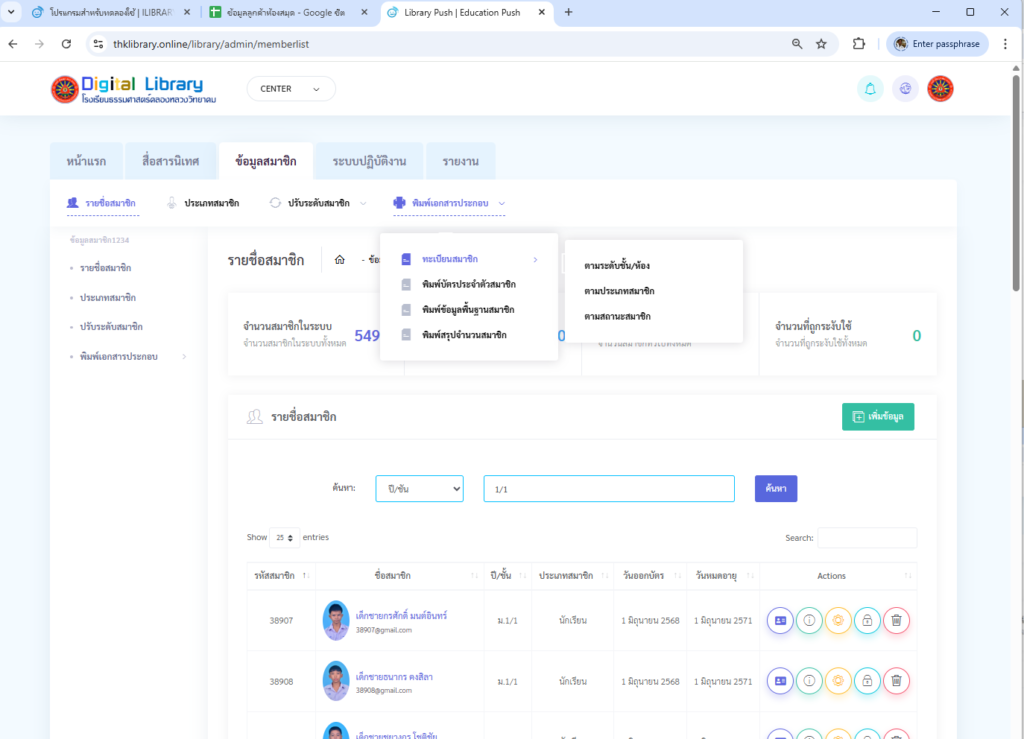Click the notification bell icon

click(x=870, y=89)
